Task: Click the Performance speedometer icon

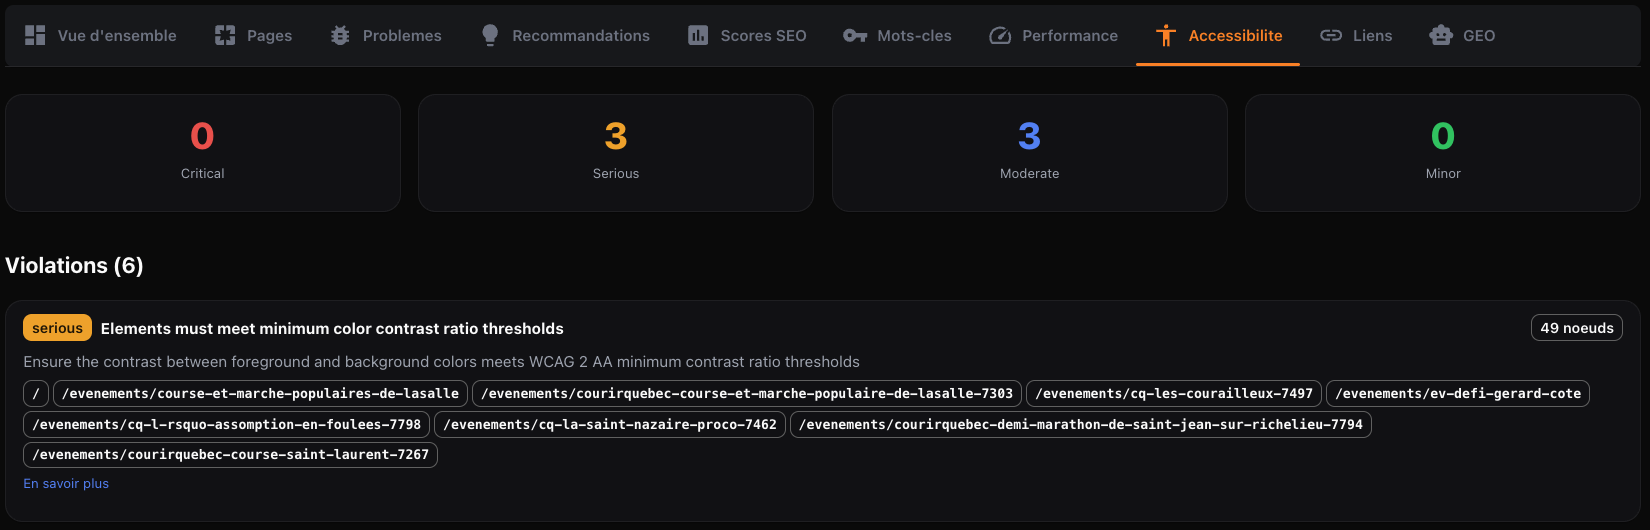Action: [1000, 35]
